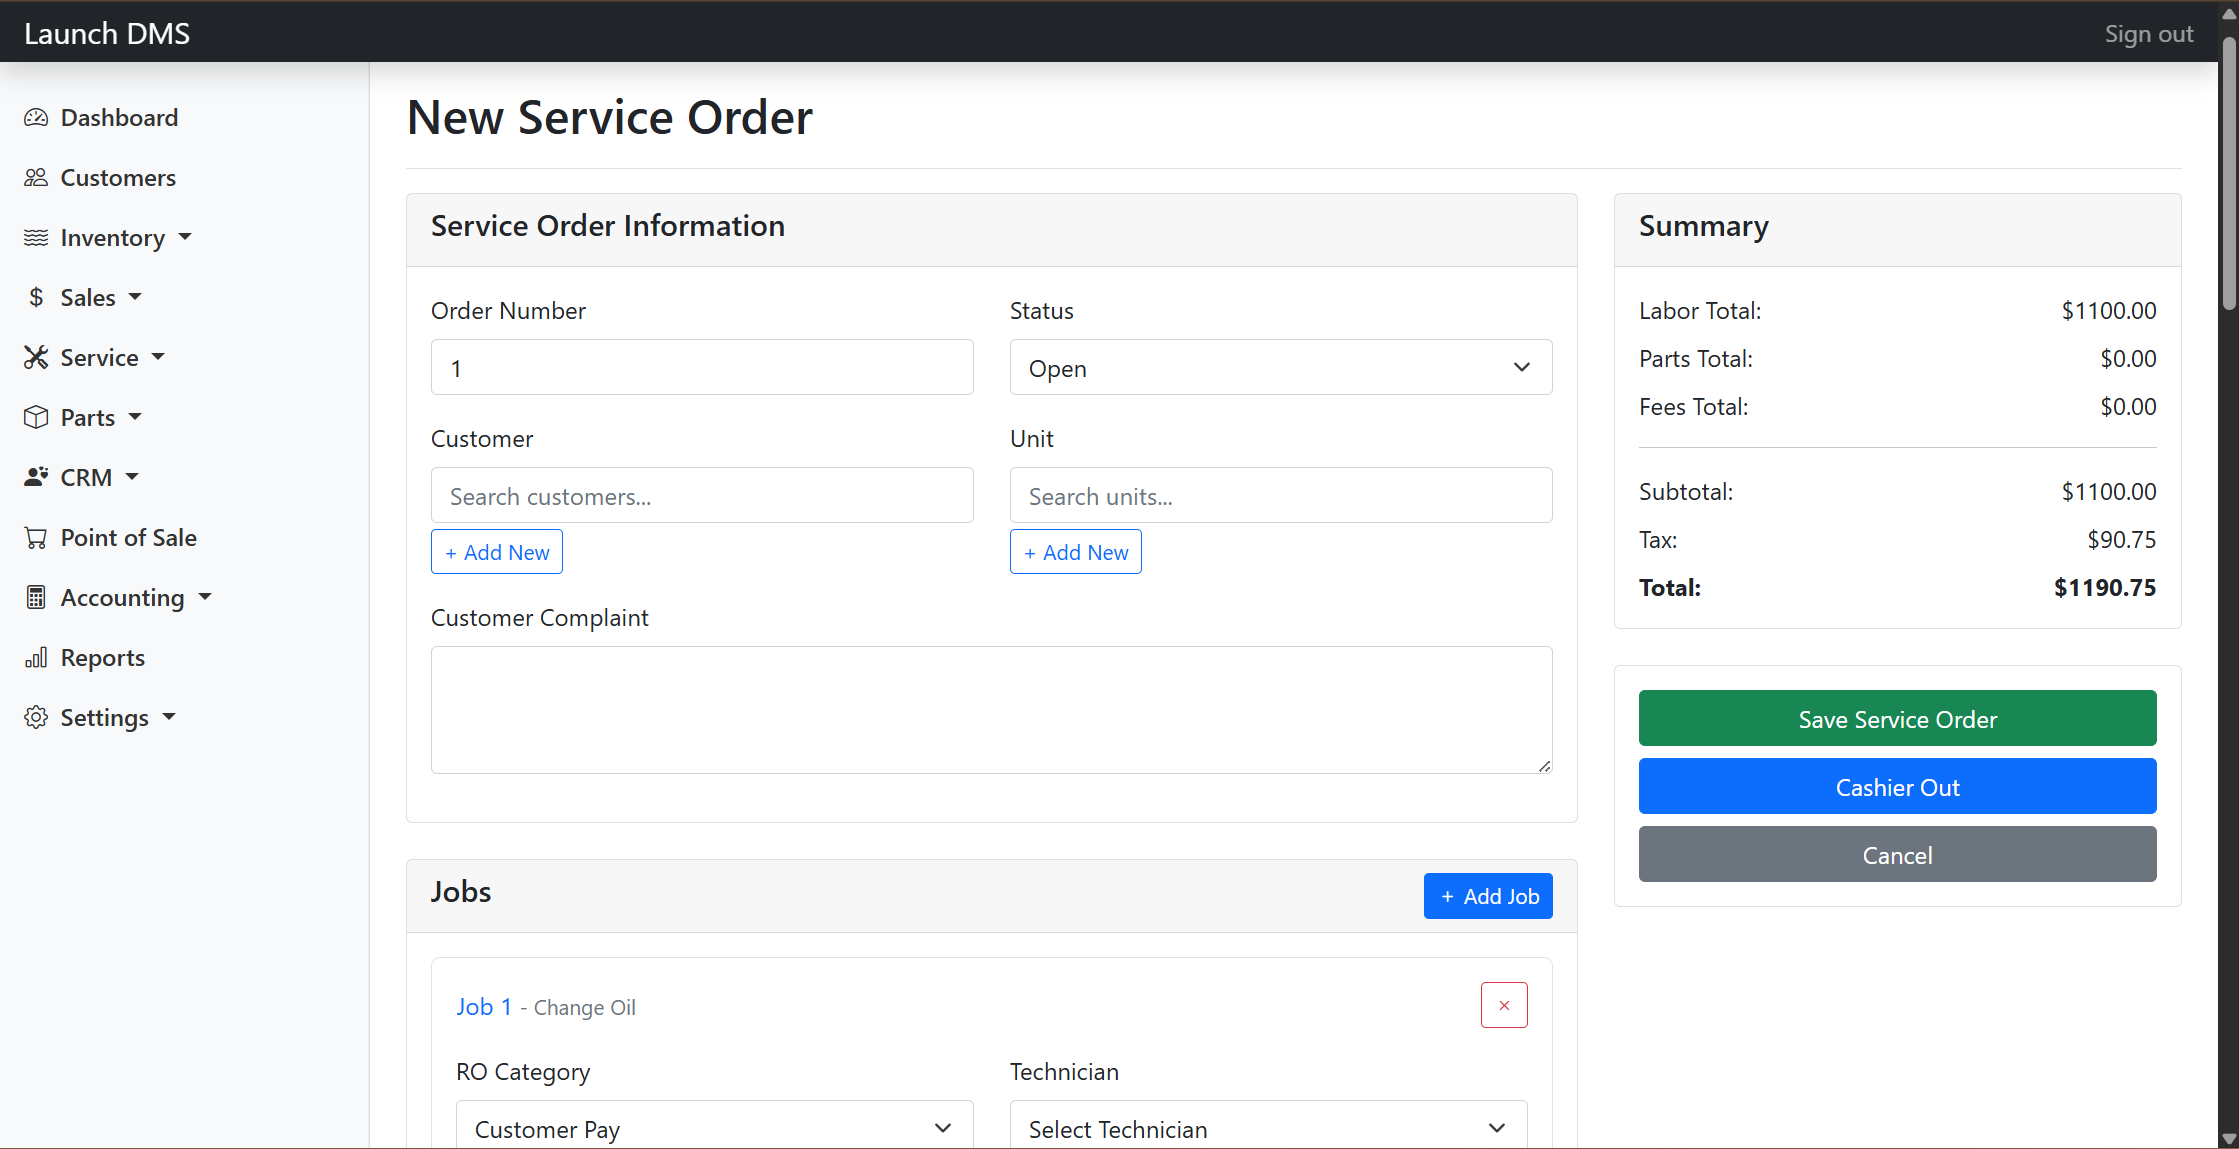Open the Status dropdown showing Open

[x=1280, y=367]
